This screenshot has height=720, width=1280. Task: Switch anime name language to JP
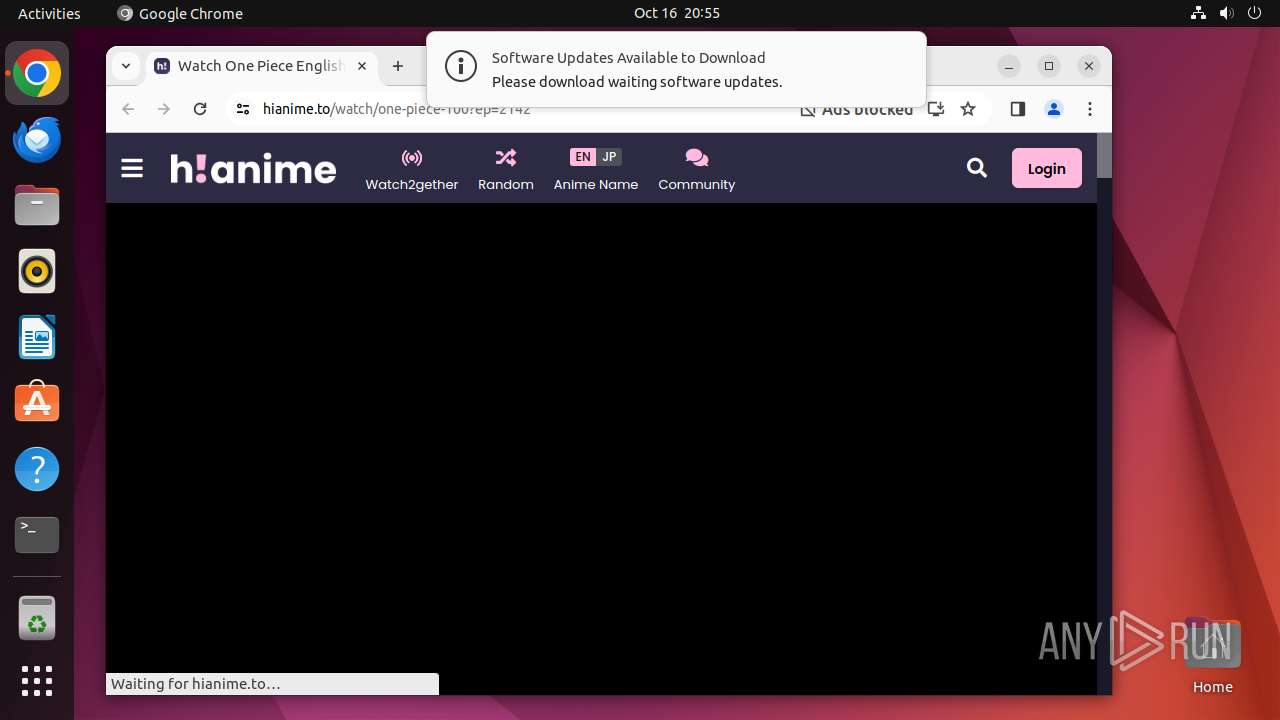click(x=609, y=157)
